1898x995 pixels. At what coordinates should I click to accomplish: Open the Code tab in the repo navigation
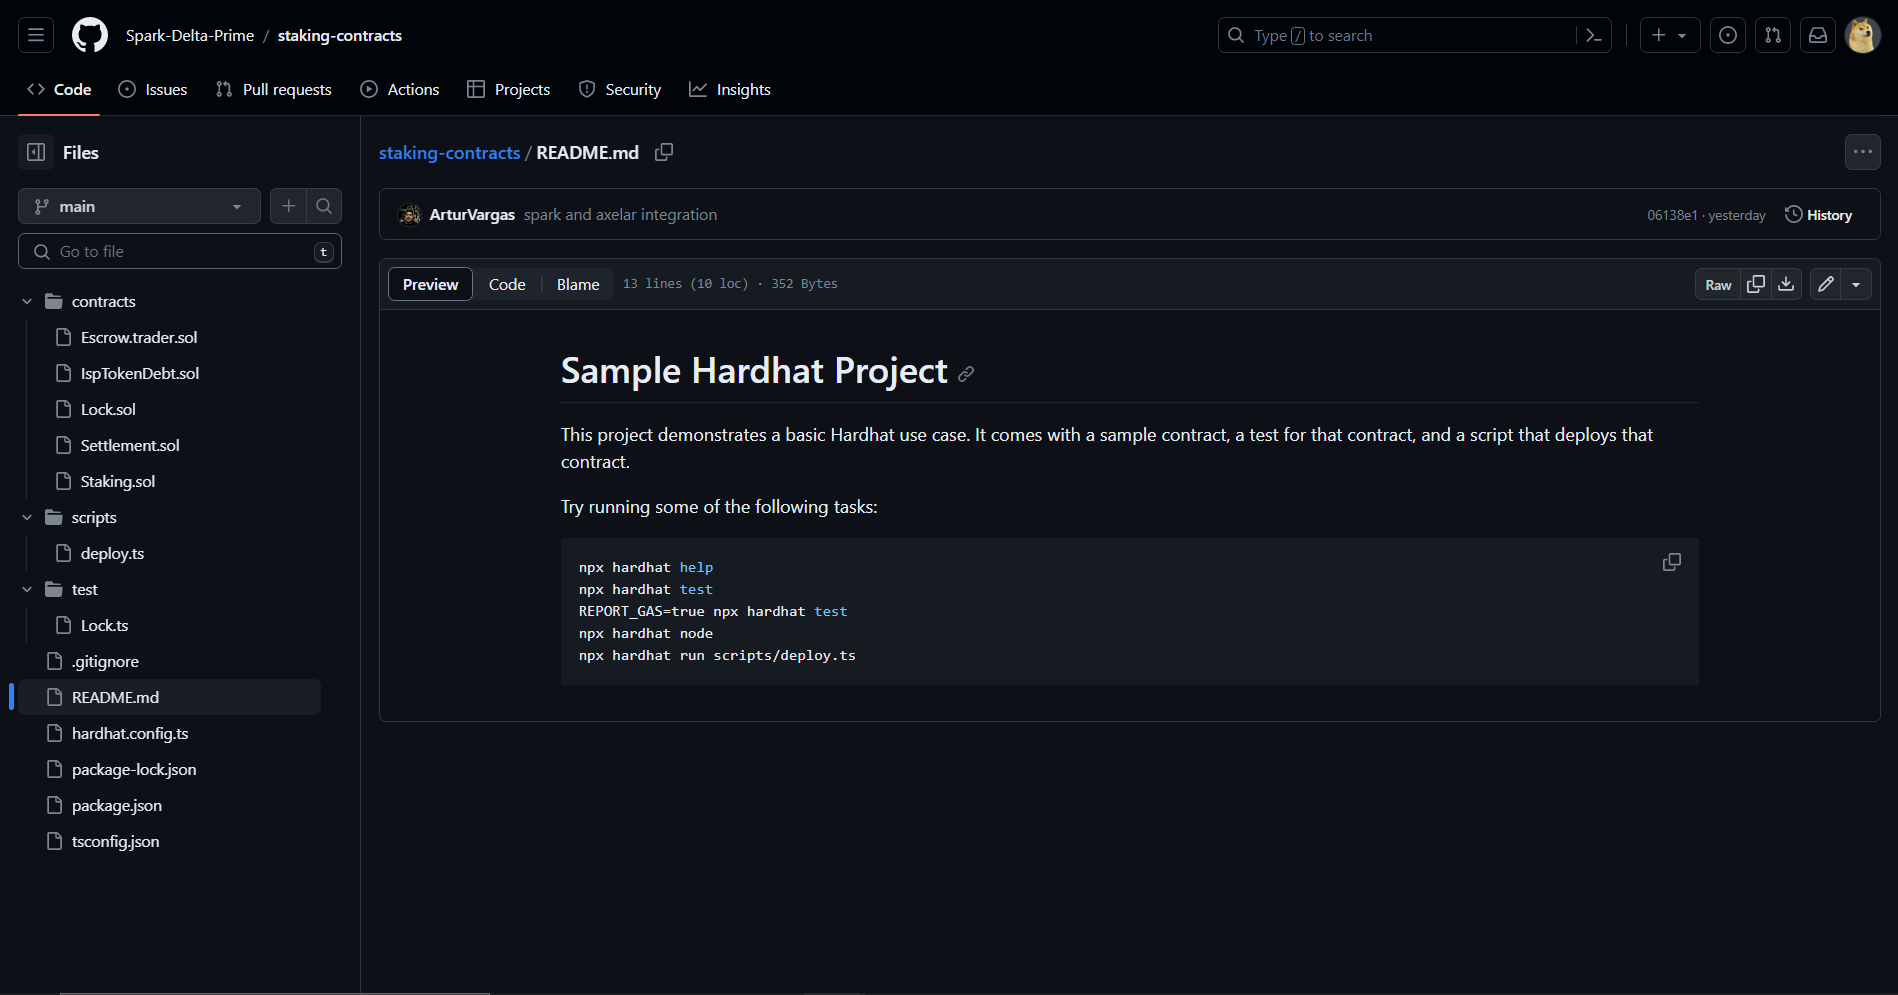tap(59, 89)
